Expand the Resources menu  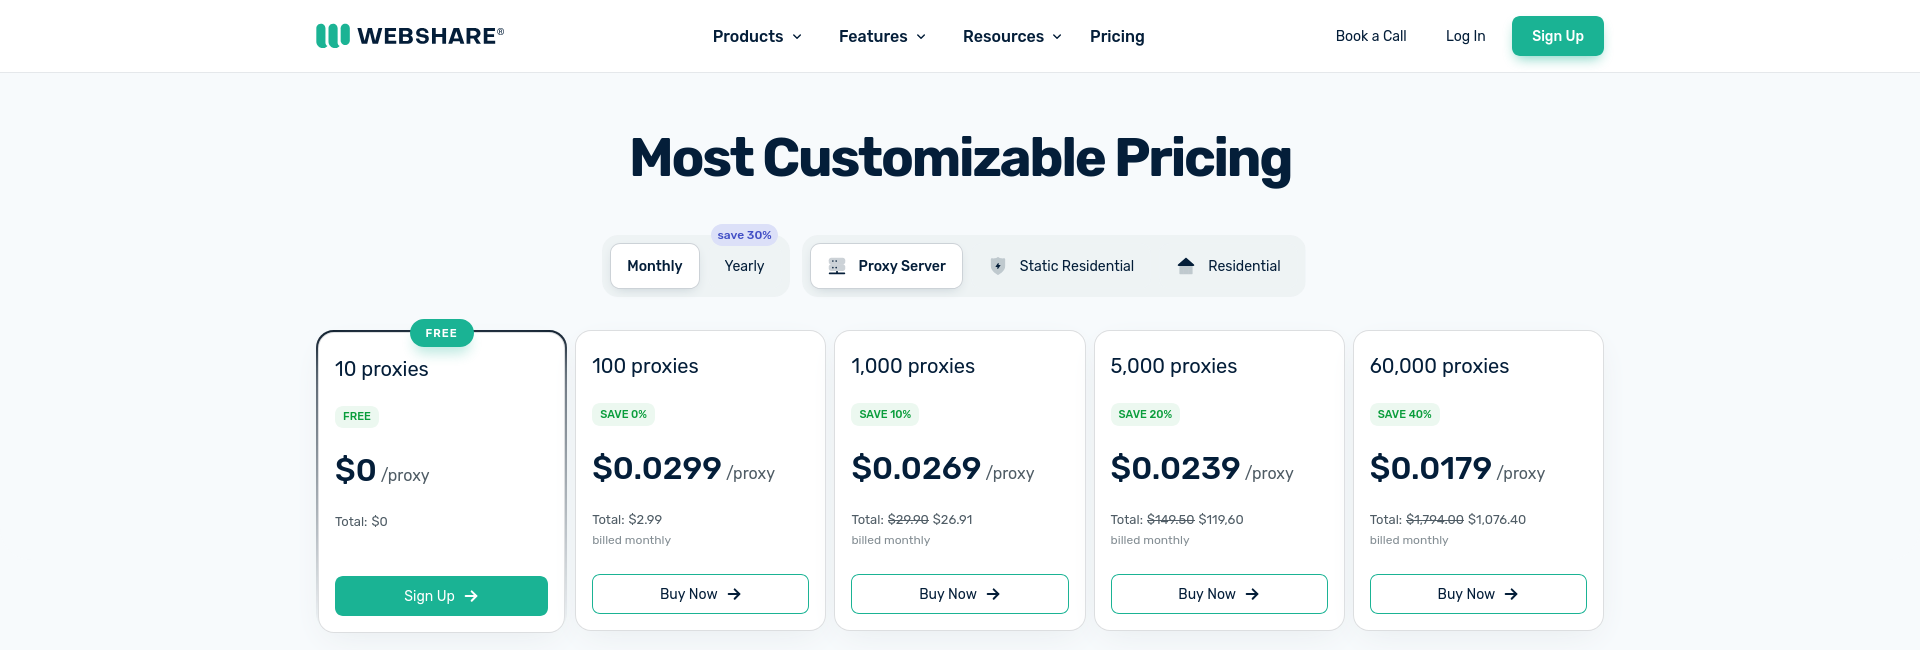coord(1011,36)
